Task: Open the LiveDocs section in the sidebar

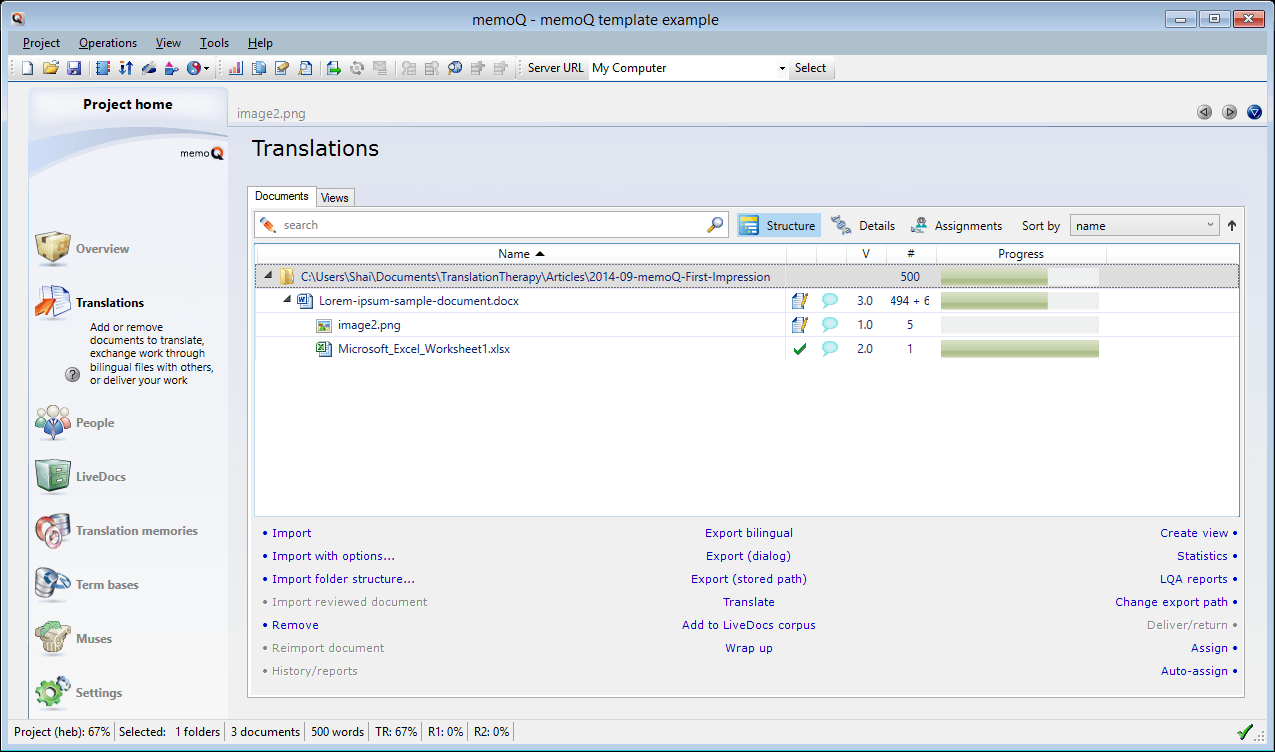Action: 81,477
